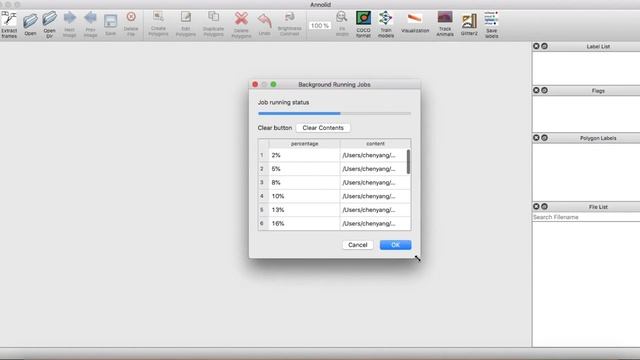Select the 8% percentage cell
The height and width of the screenshot is (360, 640).
(x=304, y=182)
